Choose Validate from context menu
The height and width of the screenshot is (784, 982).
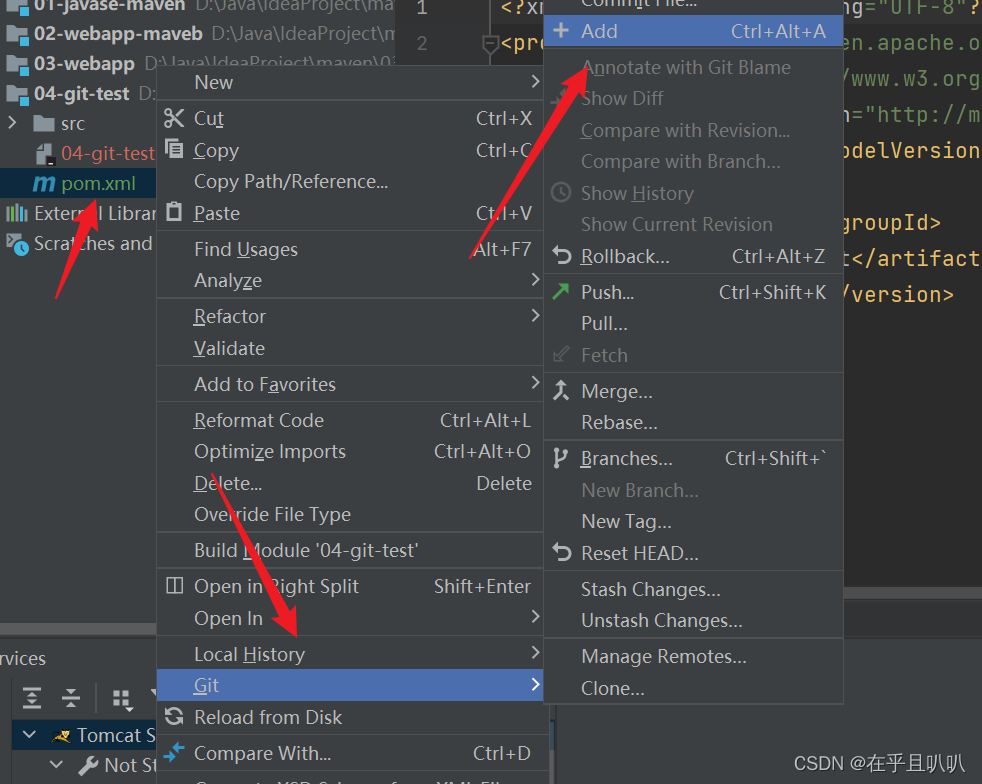[349, 348]
